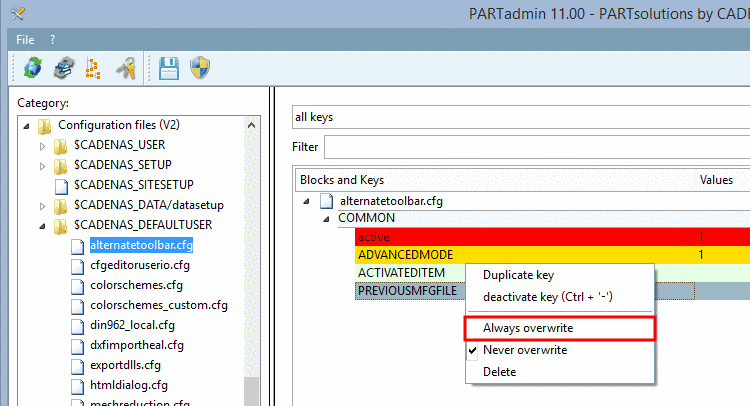Open the File menu
Viewport: 750px width, 406px height.
click(x=25, y=40)
